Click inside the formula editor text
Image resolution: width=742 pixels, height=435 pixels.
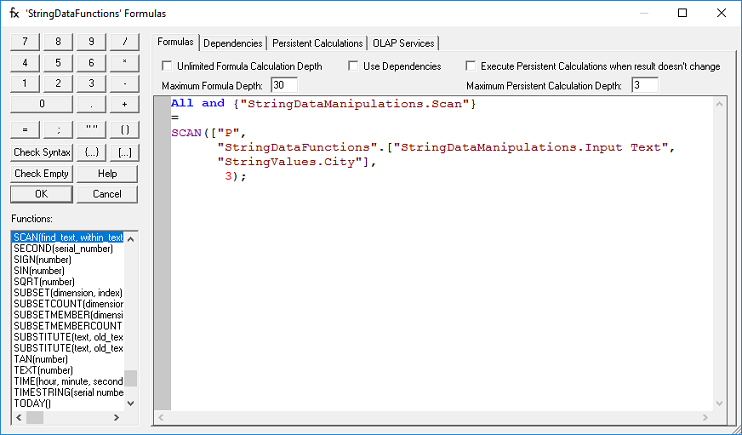click(442, 253)
